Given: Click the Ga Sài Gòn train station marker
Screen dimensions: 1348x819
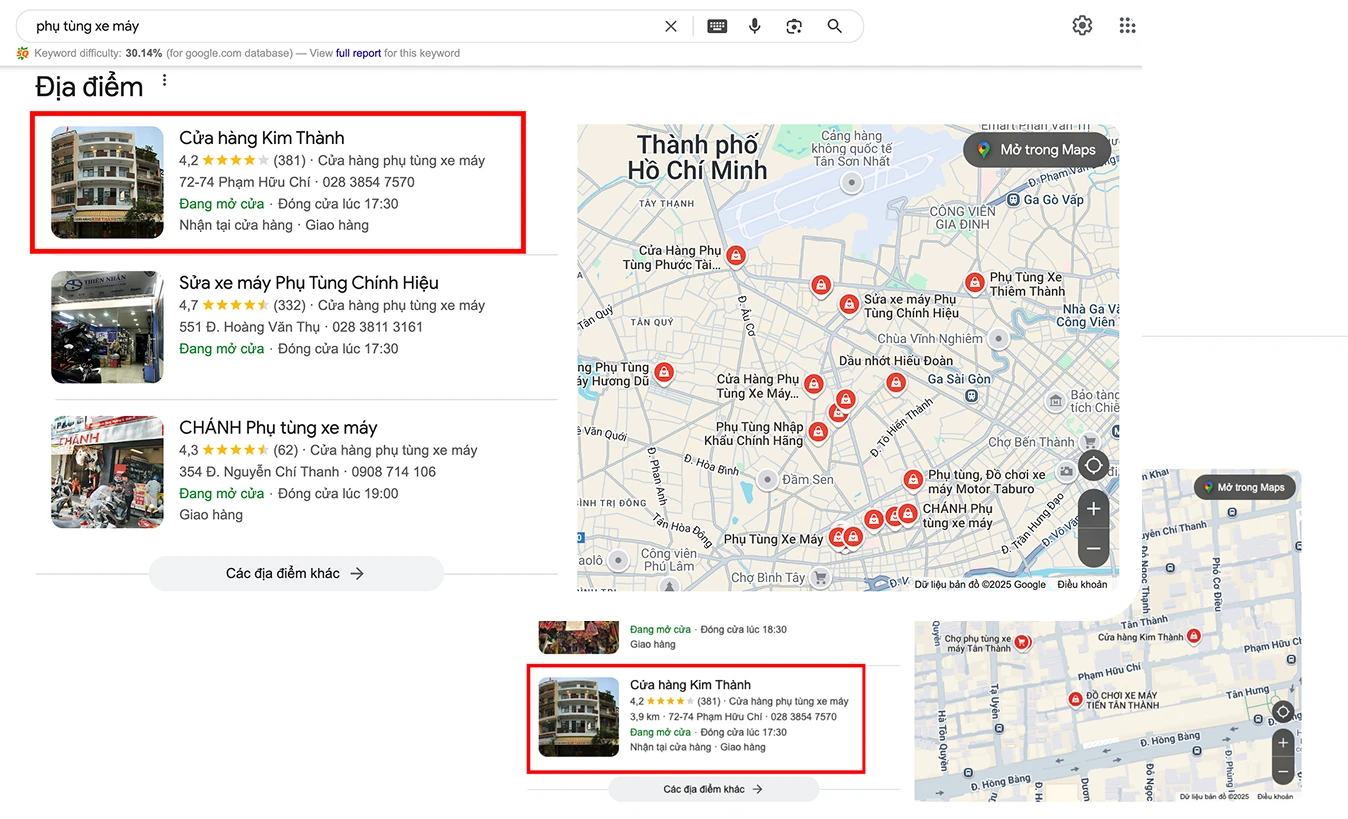Looking at the screenshot, I should [971, 395].
